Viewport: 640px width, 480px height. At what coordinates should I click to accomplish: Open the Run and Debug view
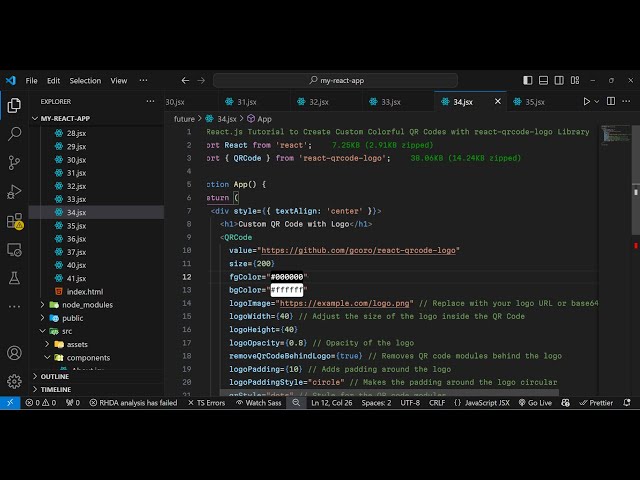click(14, 191)
